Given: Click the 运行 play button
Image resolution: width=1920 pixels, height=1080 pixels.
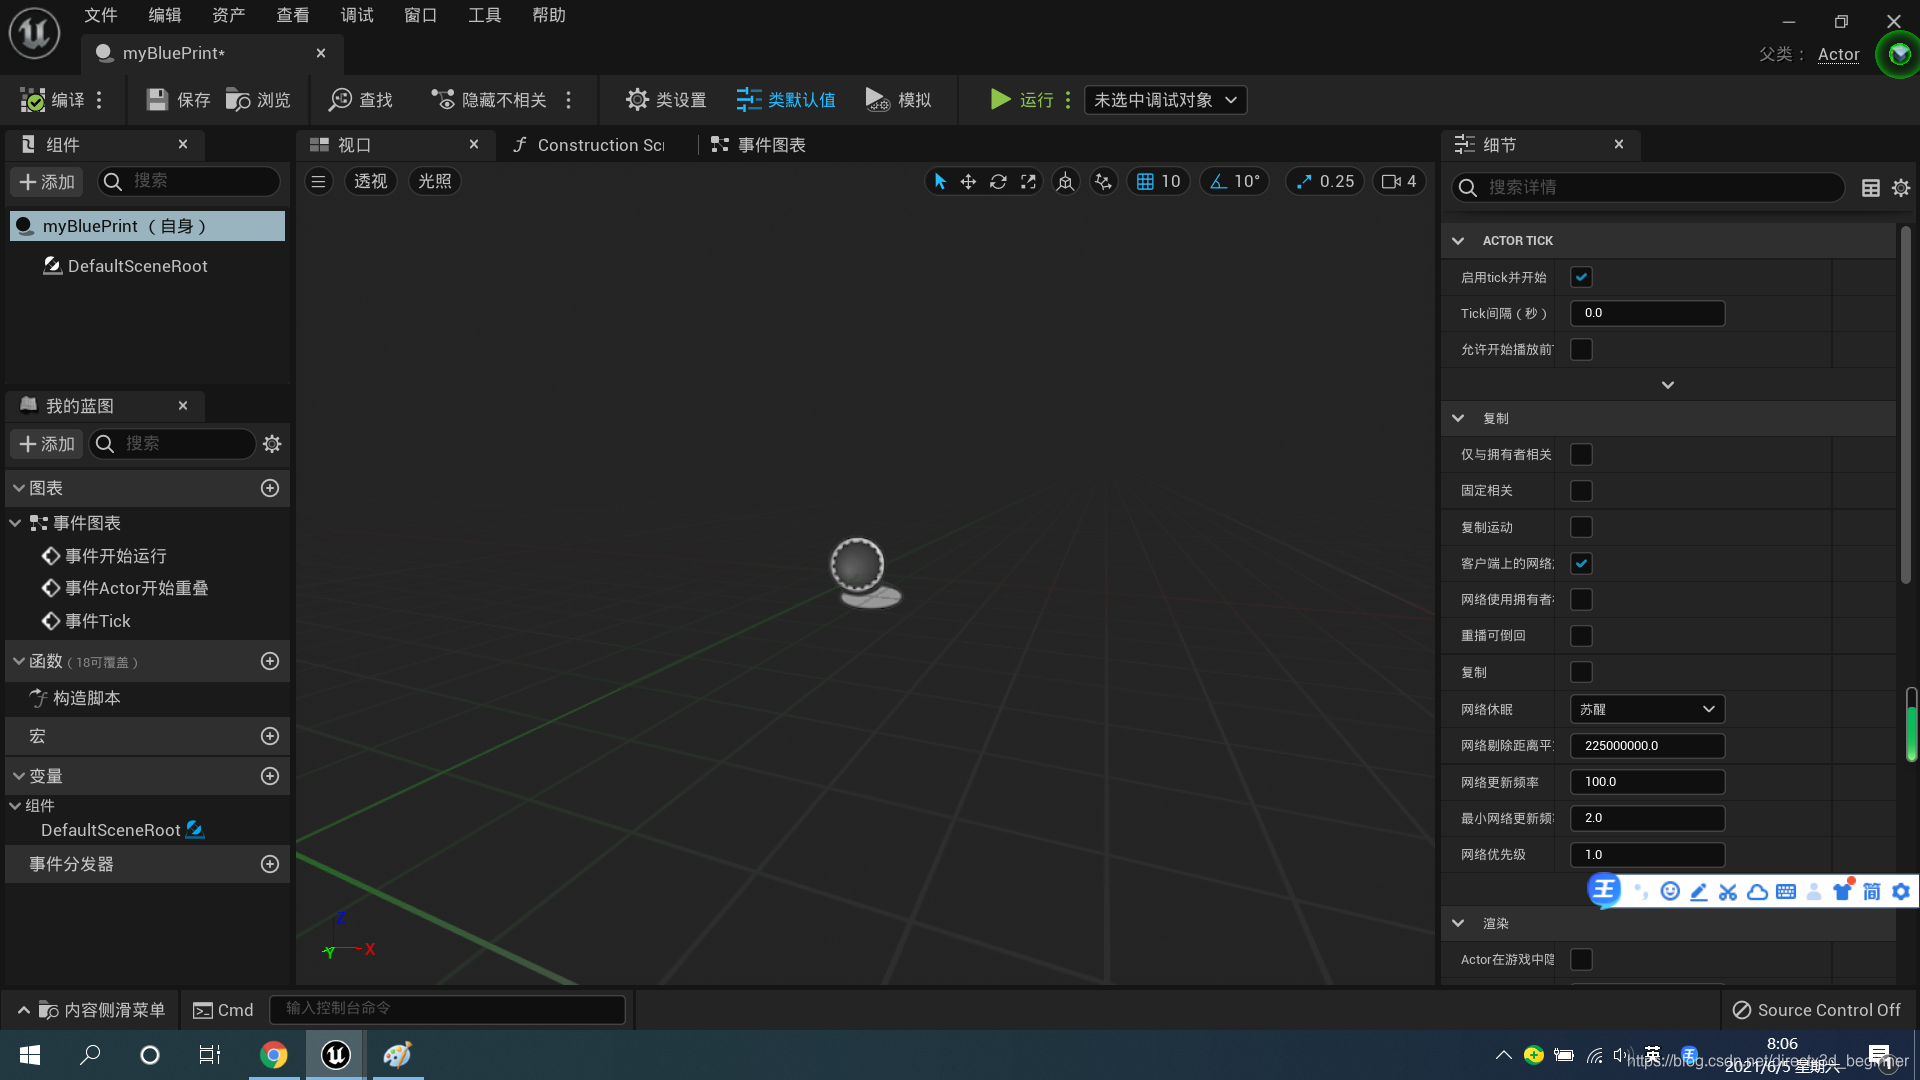Looking at the screenshot, I should point(1001,100).
